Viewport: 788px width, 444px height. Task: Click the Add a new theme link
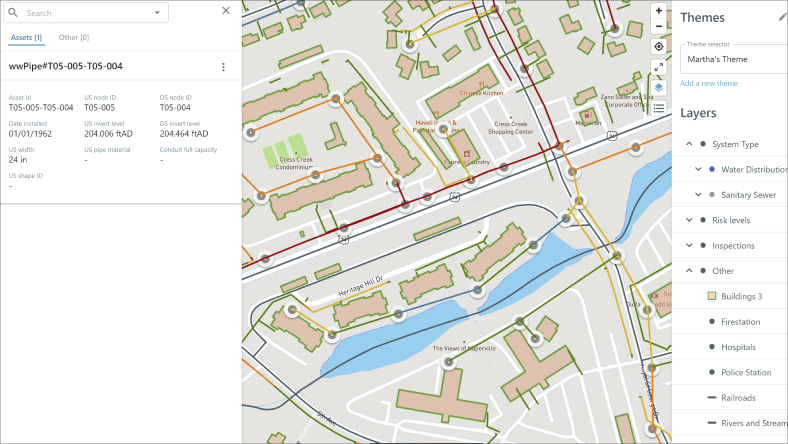click(709, 83)
